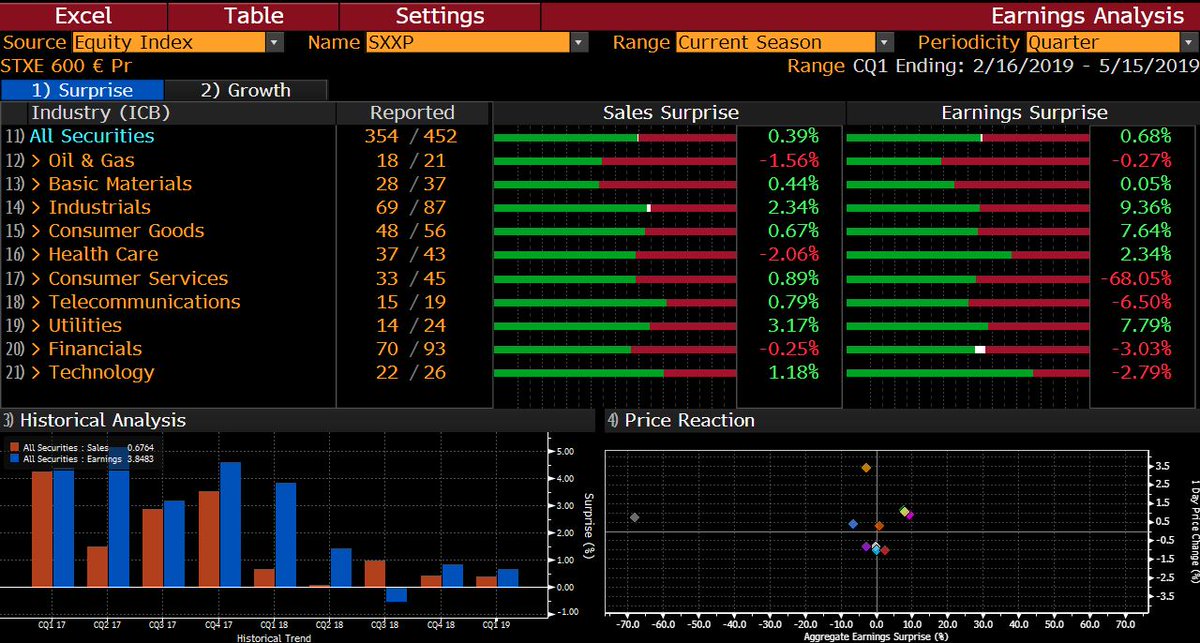The height and width of the screenshot is (643, 1200).
Task: Click Technology earnings surprise -2.79%
Action: coord(1140,372)
